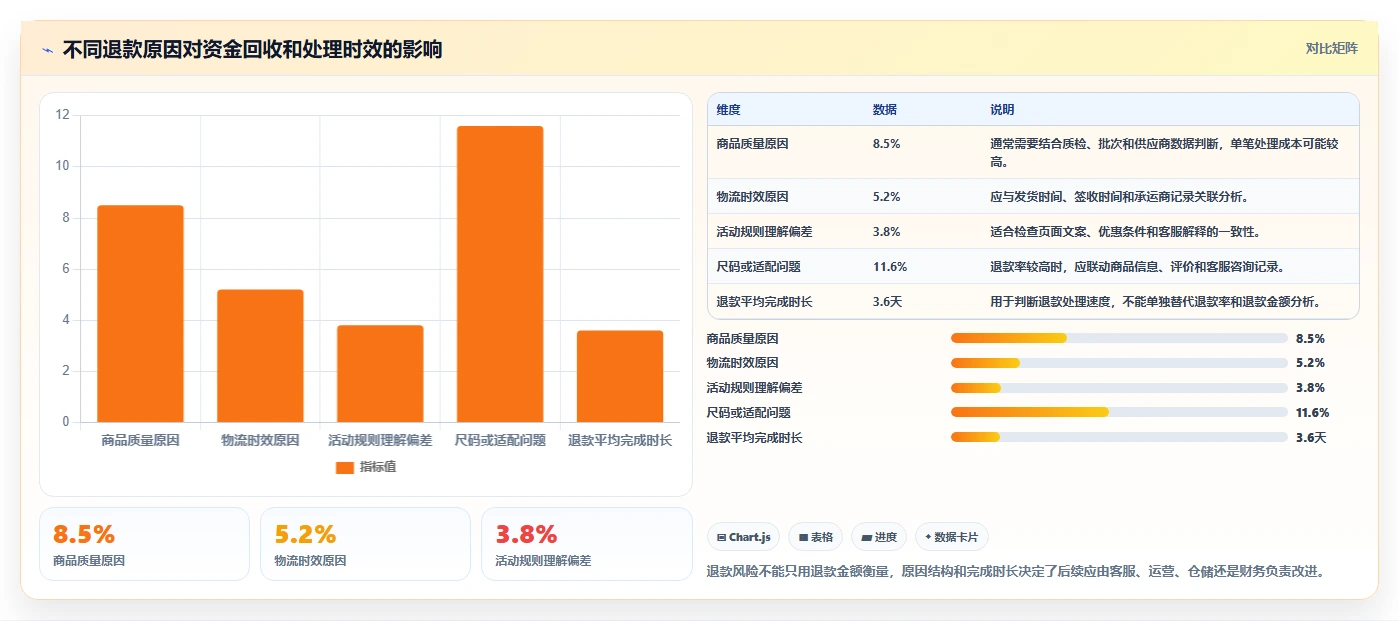Viewport: 1399px width, 621px height.
Task: Click the 退款平均完成时长 progress bar
Action: (x=1119, y=437)
